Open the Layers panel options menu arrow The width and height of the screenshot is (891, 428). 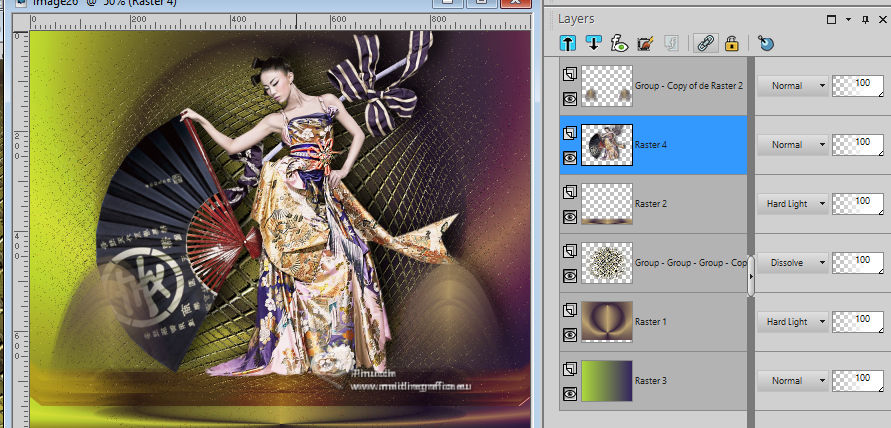[848, 18]
